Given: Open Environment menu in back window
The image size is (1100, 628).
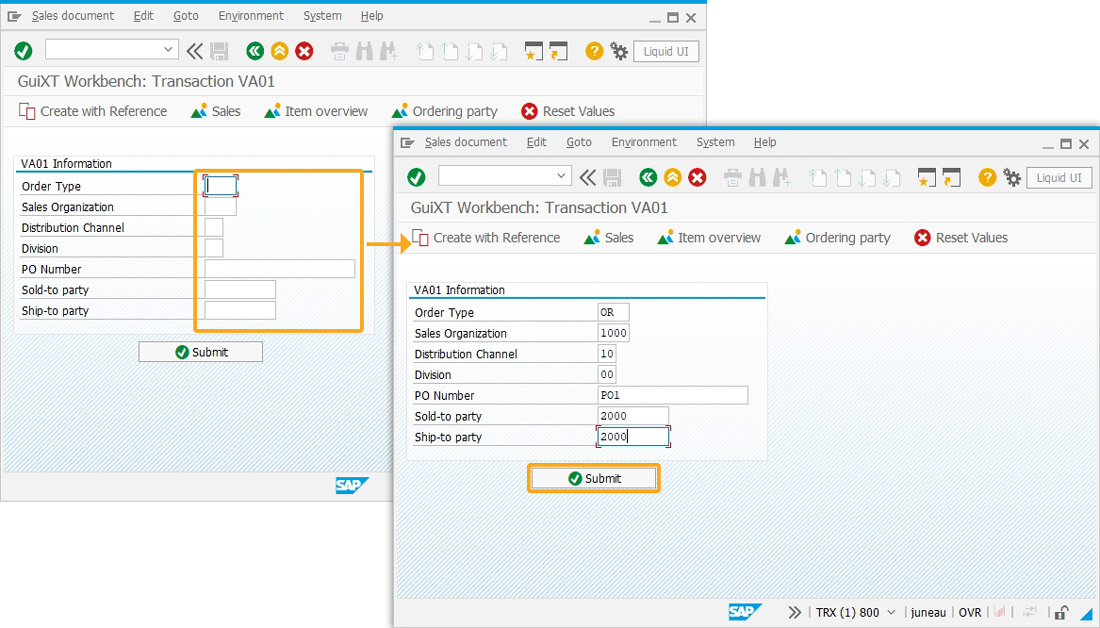Looking at the screenshot, I should pos(251,15).
